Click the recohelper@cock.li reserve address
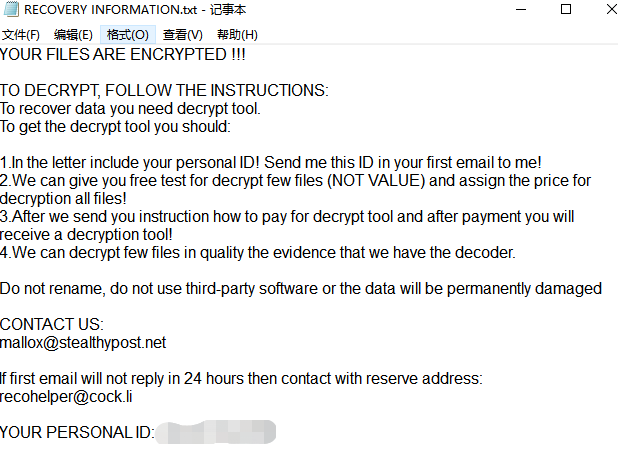The image size is (618, 453). pos(67,397)
